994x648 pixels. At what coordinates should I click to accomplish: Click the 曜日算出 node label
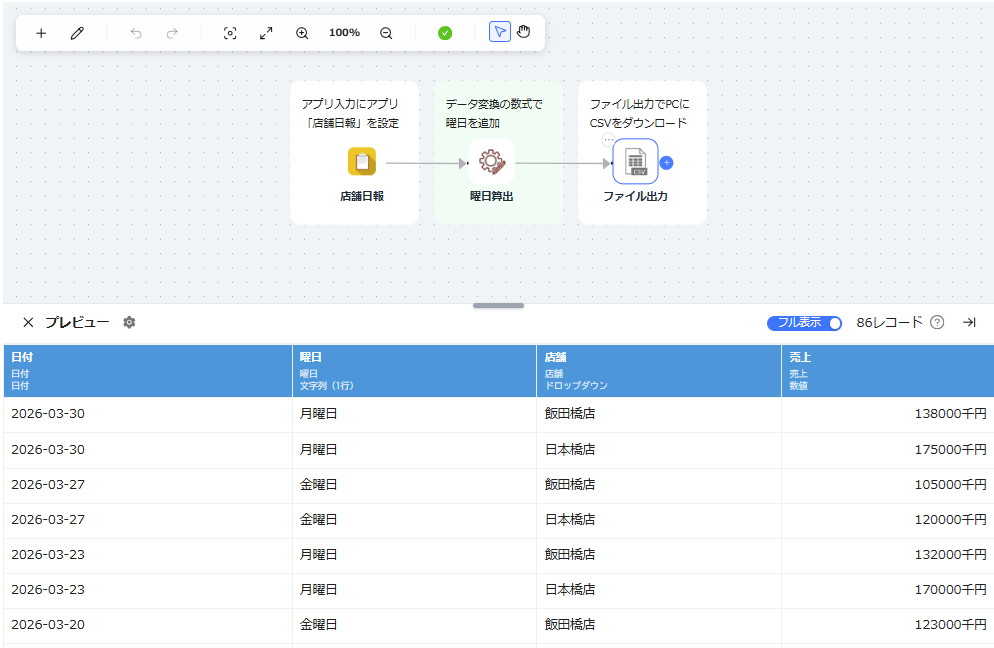[491, 197]
